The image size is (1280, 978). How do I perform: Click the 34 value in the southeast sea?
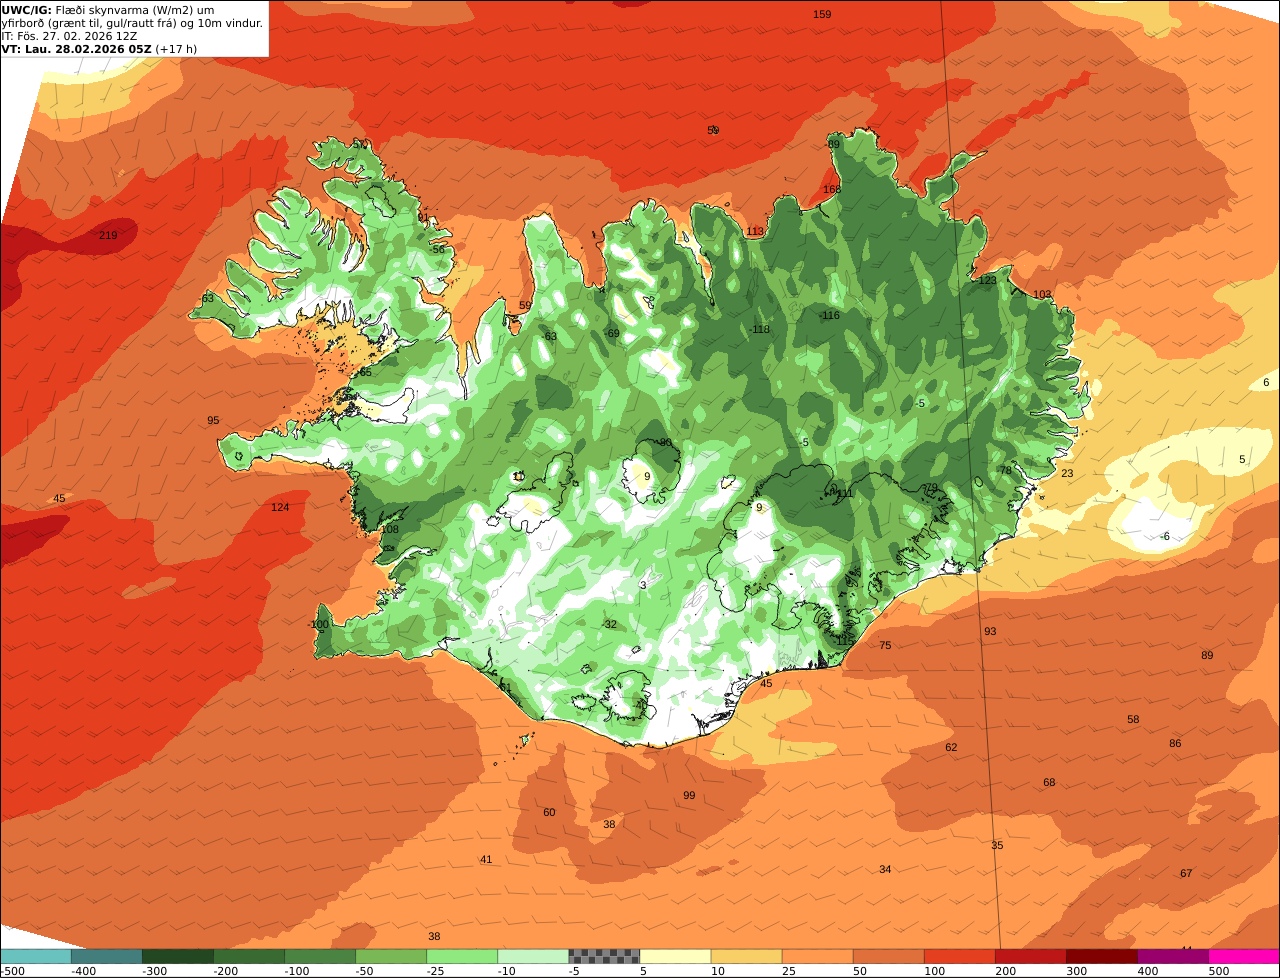pyautogui.click(x=885, y=869)
